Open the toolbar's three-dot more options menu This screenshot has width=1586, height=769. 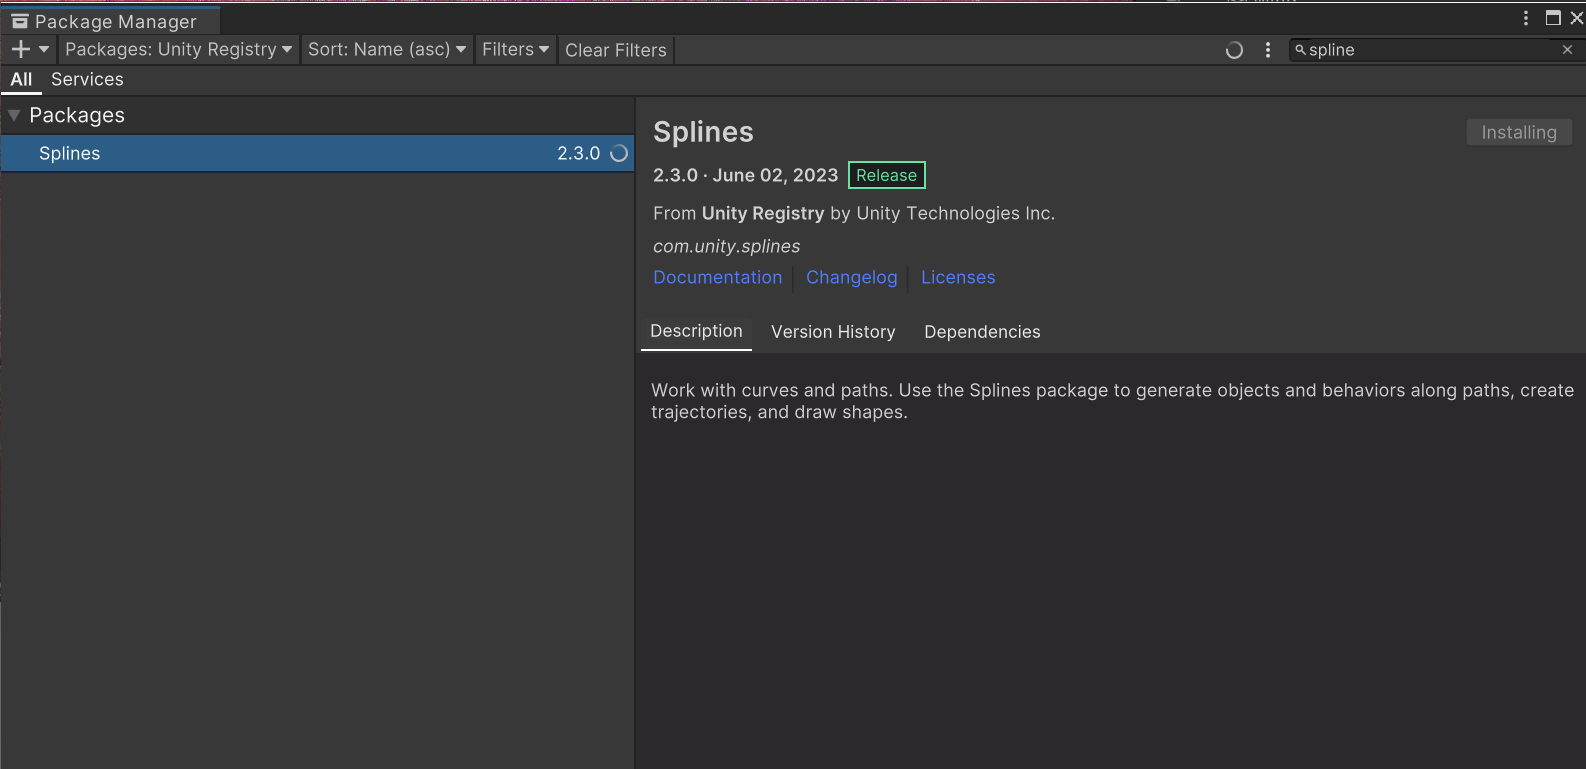(1268, 50)
